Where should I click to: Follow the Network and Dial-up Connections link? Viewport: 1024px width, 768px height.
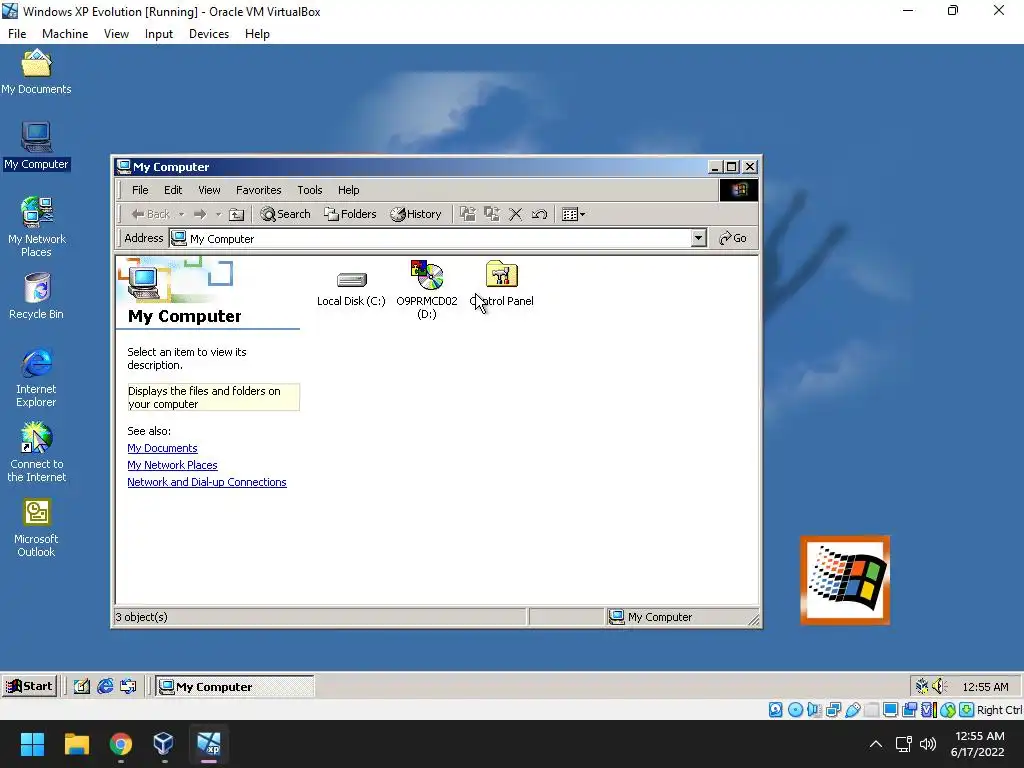(x=207, y=482)
